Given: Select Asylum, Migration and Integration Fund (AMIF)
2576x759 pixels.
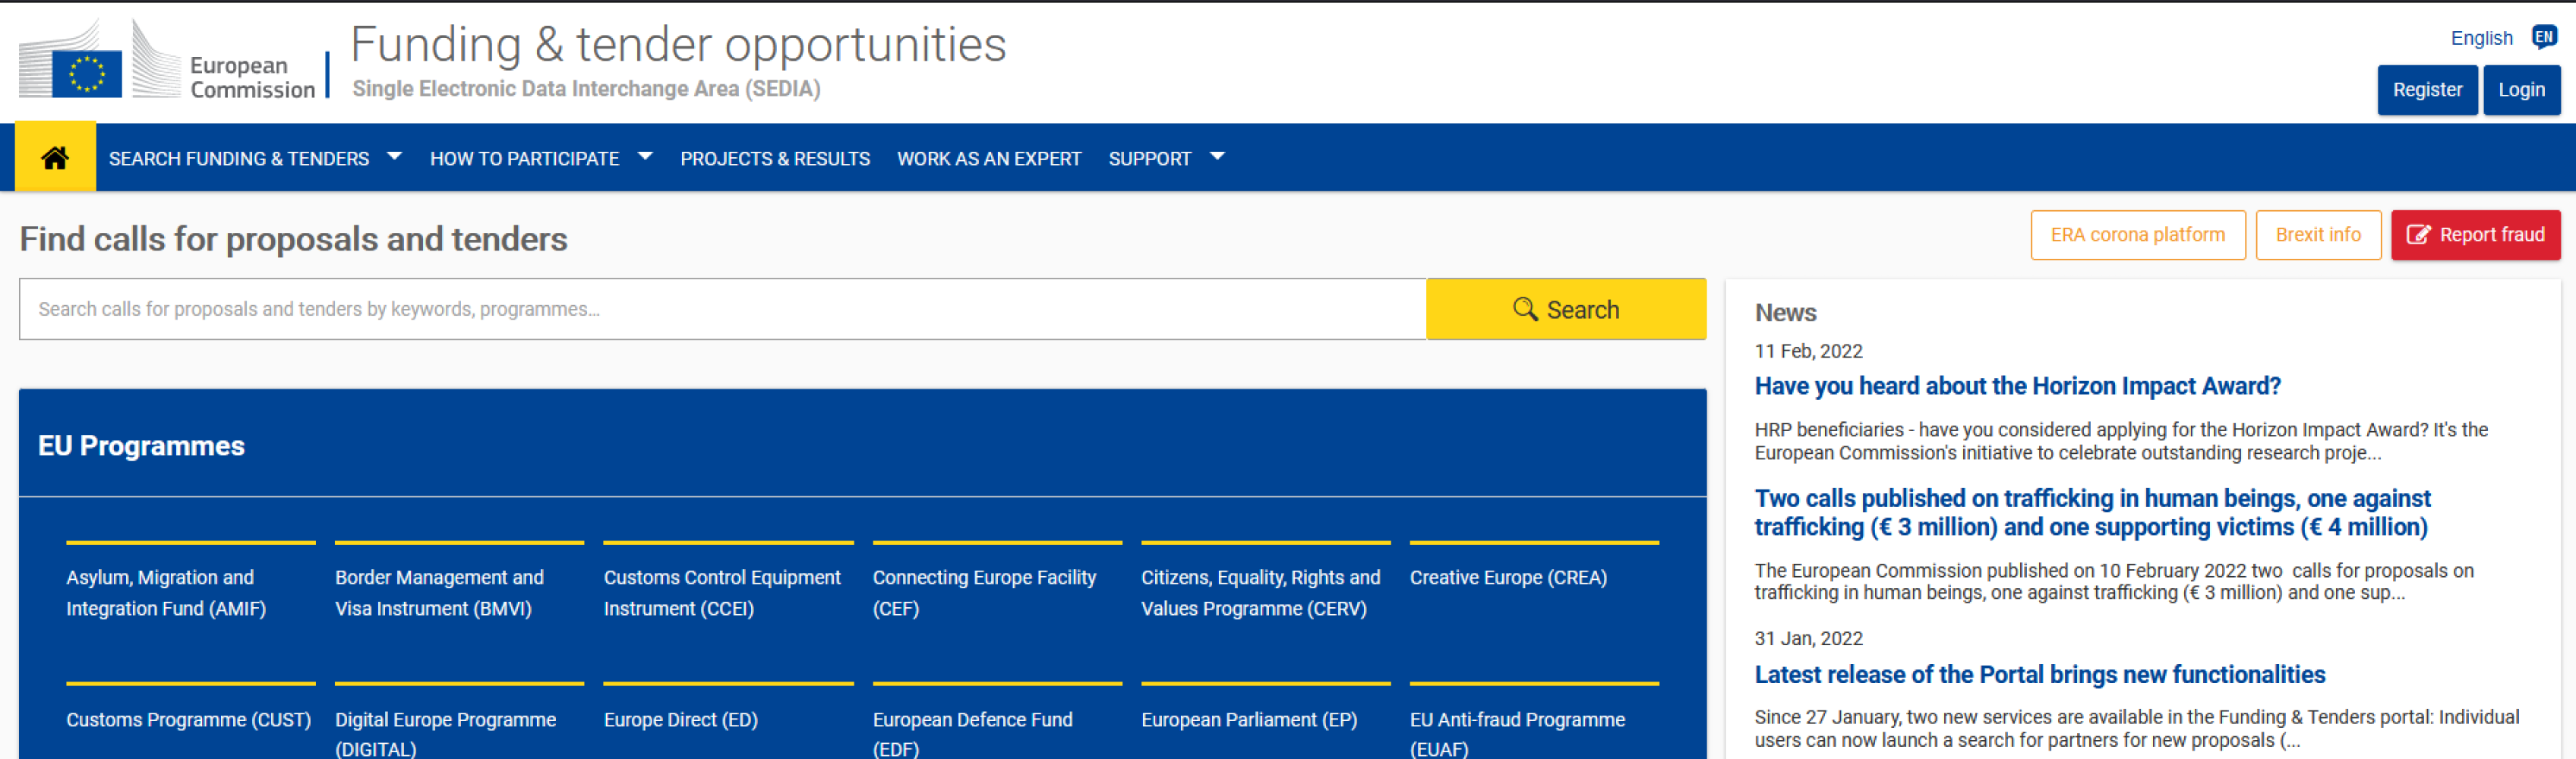Looking at the screenshot, I should (166, 592).
